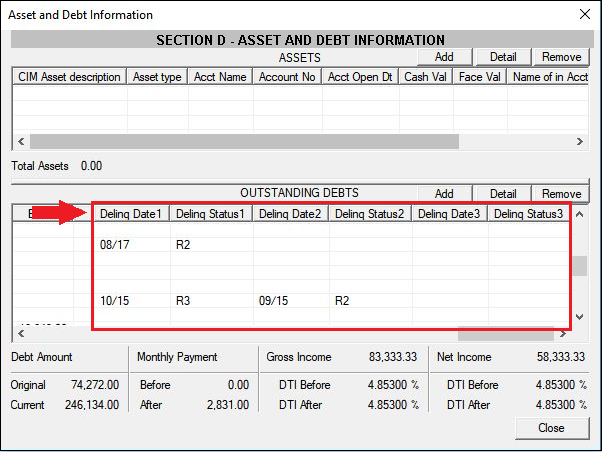The image size is (602, 452).
Task: Select the CIM Asset description column header
Action: (x=69, y=77)
